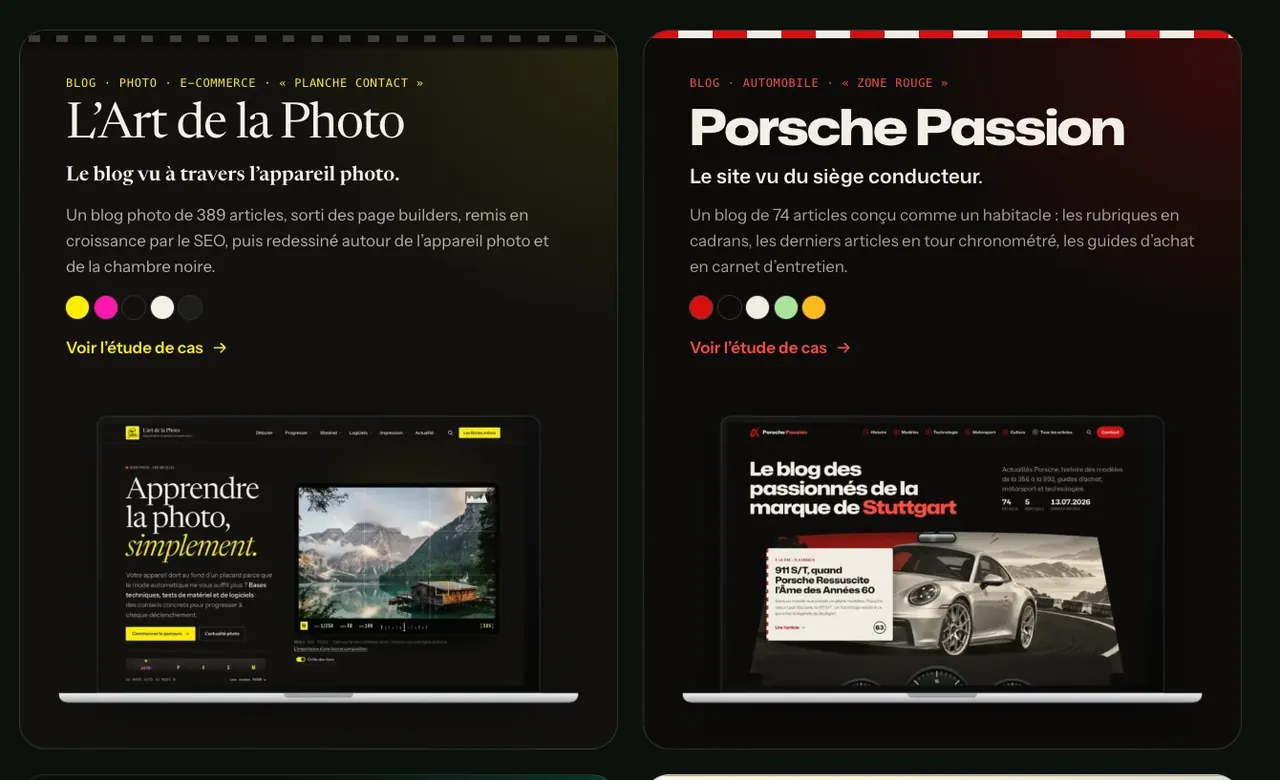This screenshot has height=780, width=1280.
Task: Open the L'Art de la Photo laptop preview
Action: tap(318, 558)
